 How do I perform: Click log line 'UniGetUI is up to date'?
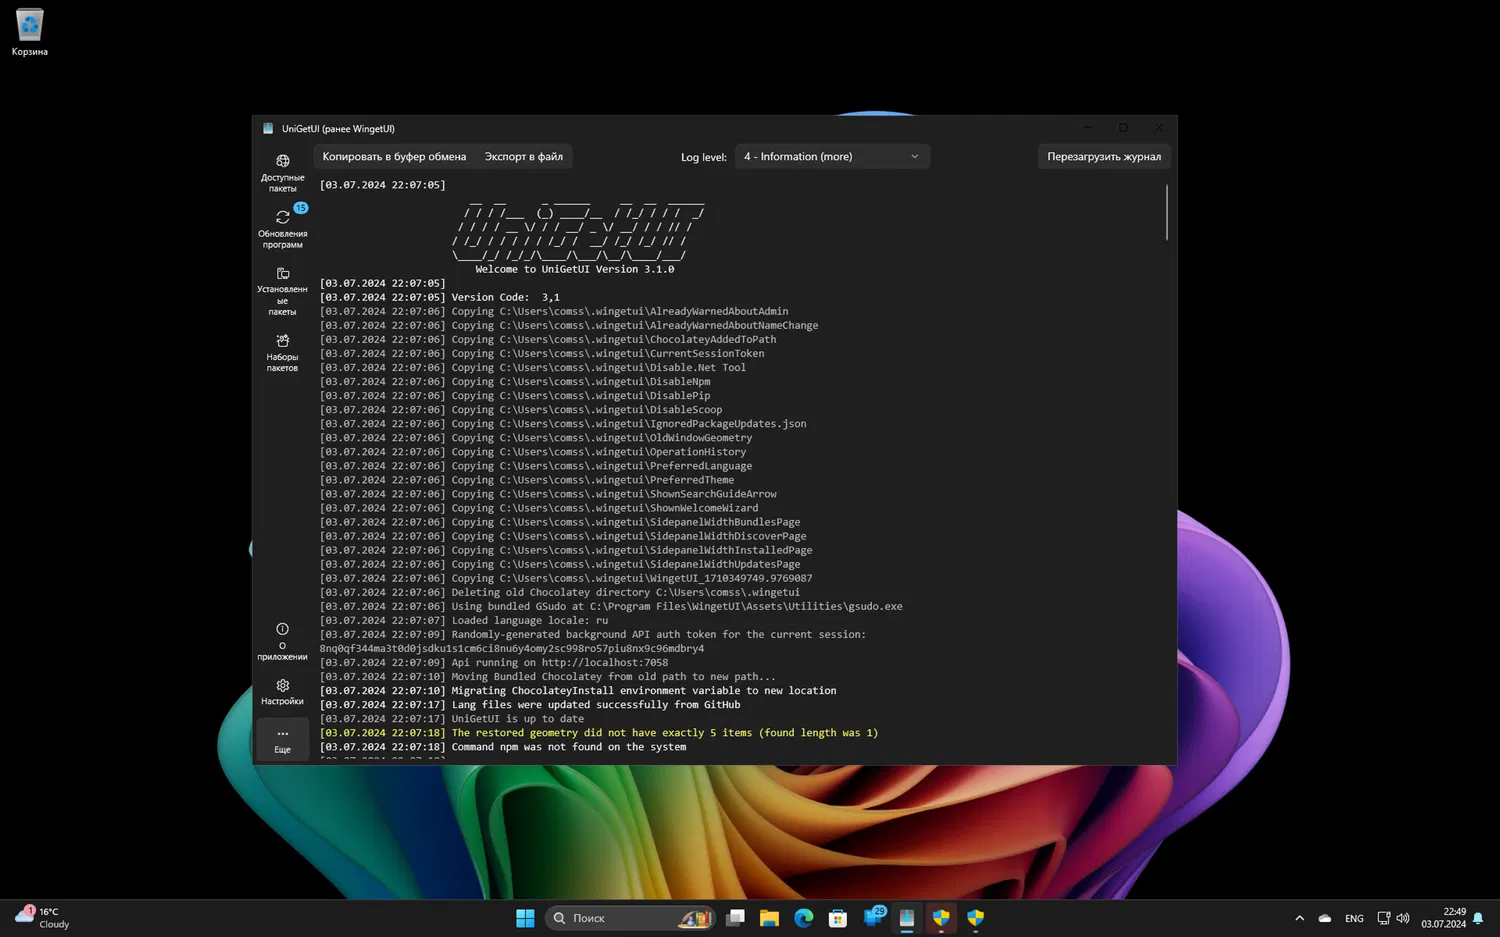(452, 718)
